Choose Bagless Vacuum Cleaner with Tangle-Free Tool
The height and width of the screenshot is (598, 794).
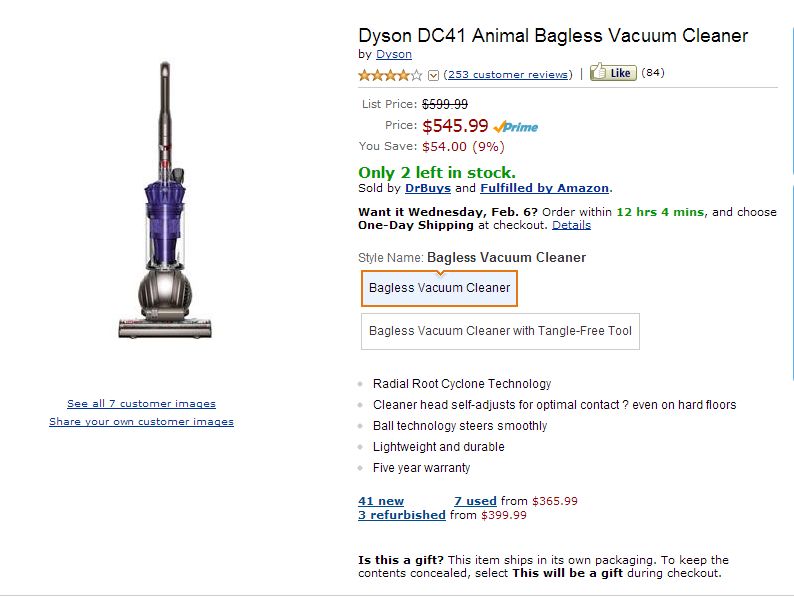(500, 331)
